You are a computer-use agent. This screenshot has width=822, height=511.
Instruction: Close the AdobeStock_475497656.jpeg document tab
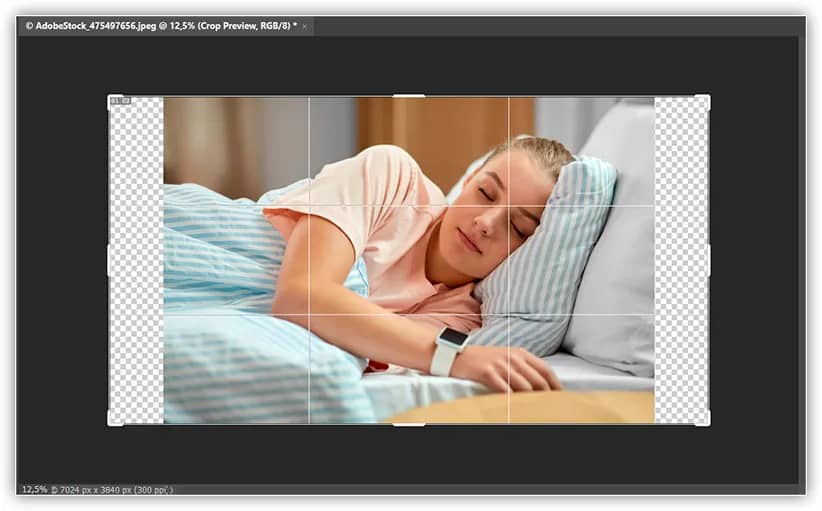(304, 26)
